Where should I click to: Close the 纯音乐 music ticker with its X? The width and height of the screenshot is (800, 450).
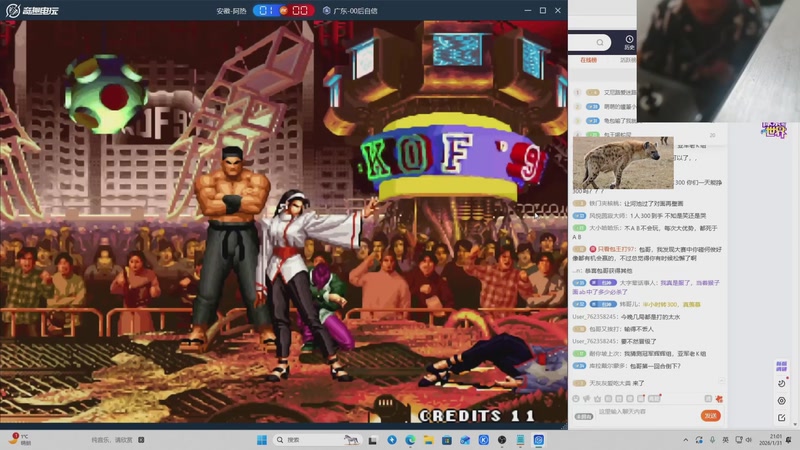coord(141,440)
